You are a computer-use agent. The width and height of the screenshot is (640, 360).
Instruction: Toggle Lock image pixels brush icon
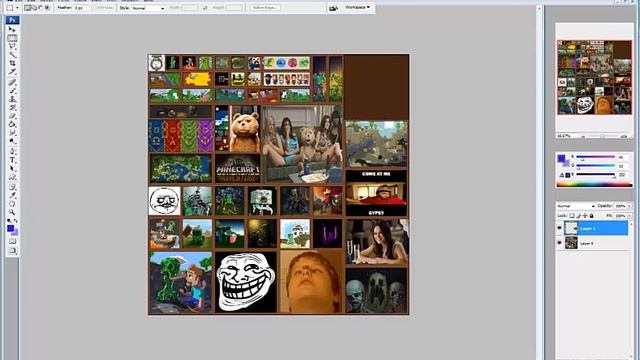[578, 216]
